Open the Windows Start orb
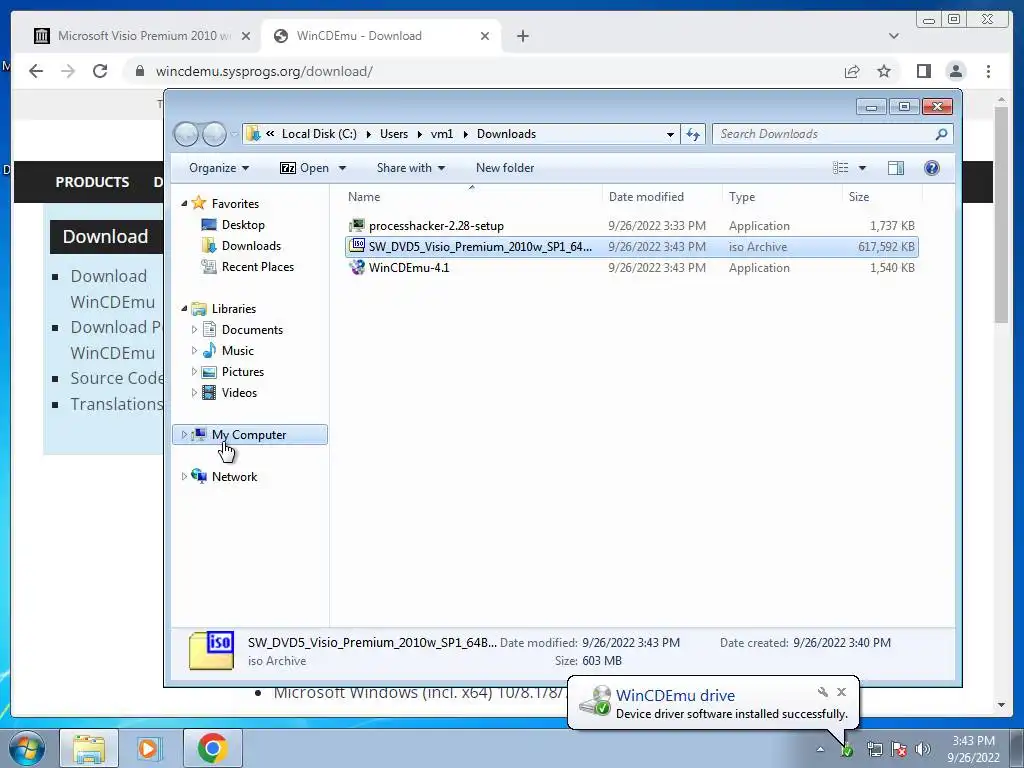The image size is (1024, 768). point(26,748)
